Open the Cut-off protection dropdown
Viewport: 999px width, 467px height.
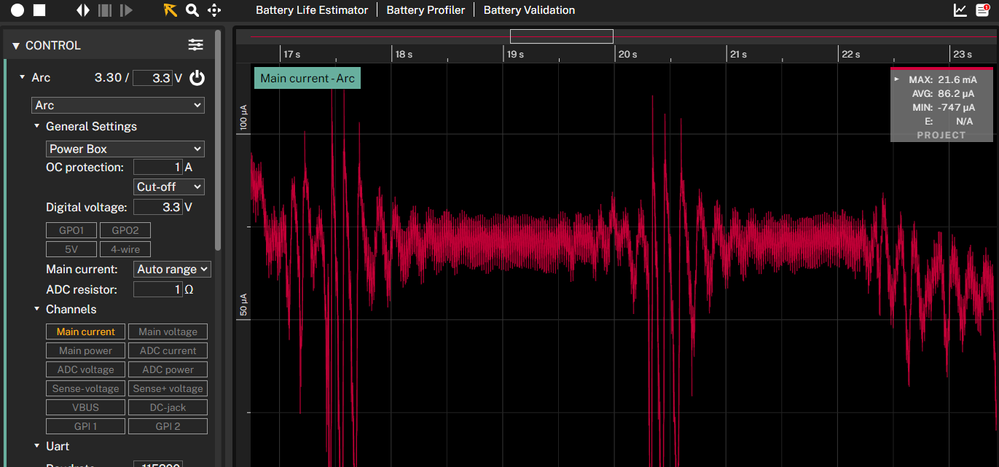click(x=169, y=187)
